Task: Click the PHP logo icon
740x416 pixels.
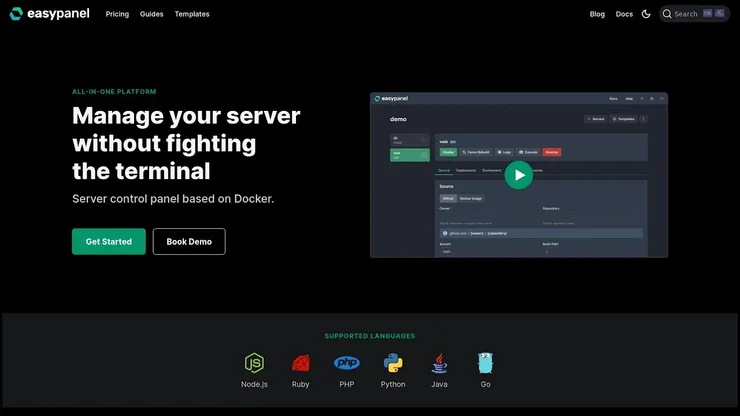Action: click(x=347, y=363)
